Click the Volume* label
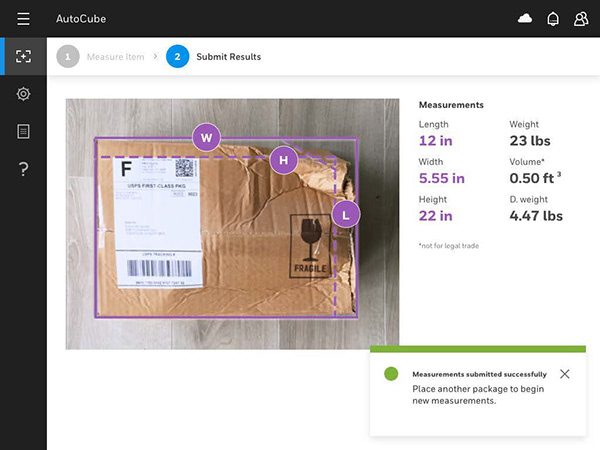This screenshot has height=450, width=600. [x=527, y=162]
